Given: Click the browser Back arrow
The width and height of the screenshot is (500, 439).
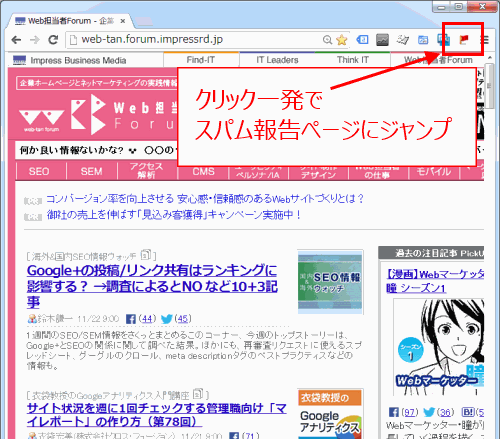Looking at the screenshot, I should pyautogui.click(x=16, y=40).
